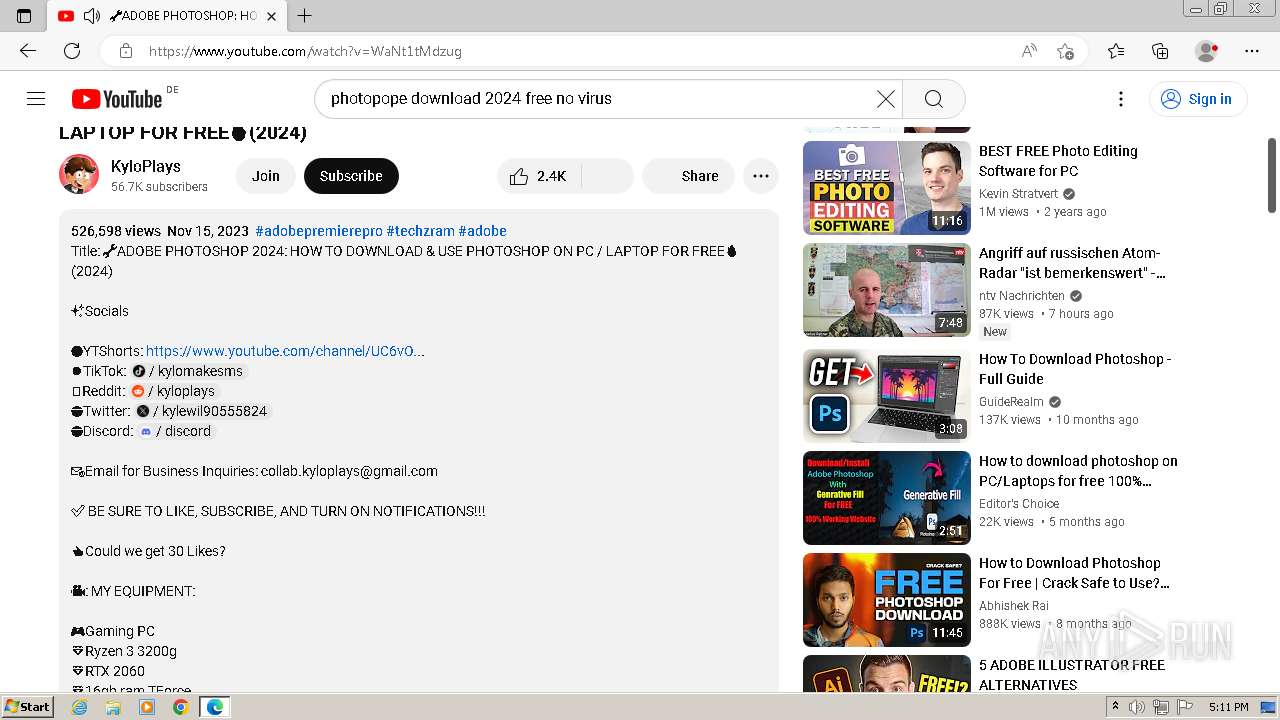Show hidden system tray icons

[x=1114, y=707]
